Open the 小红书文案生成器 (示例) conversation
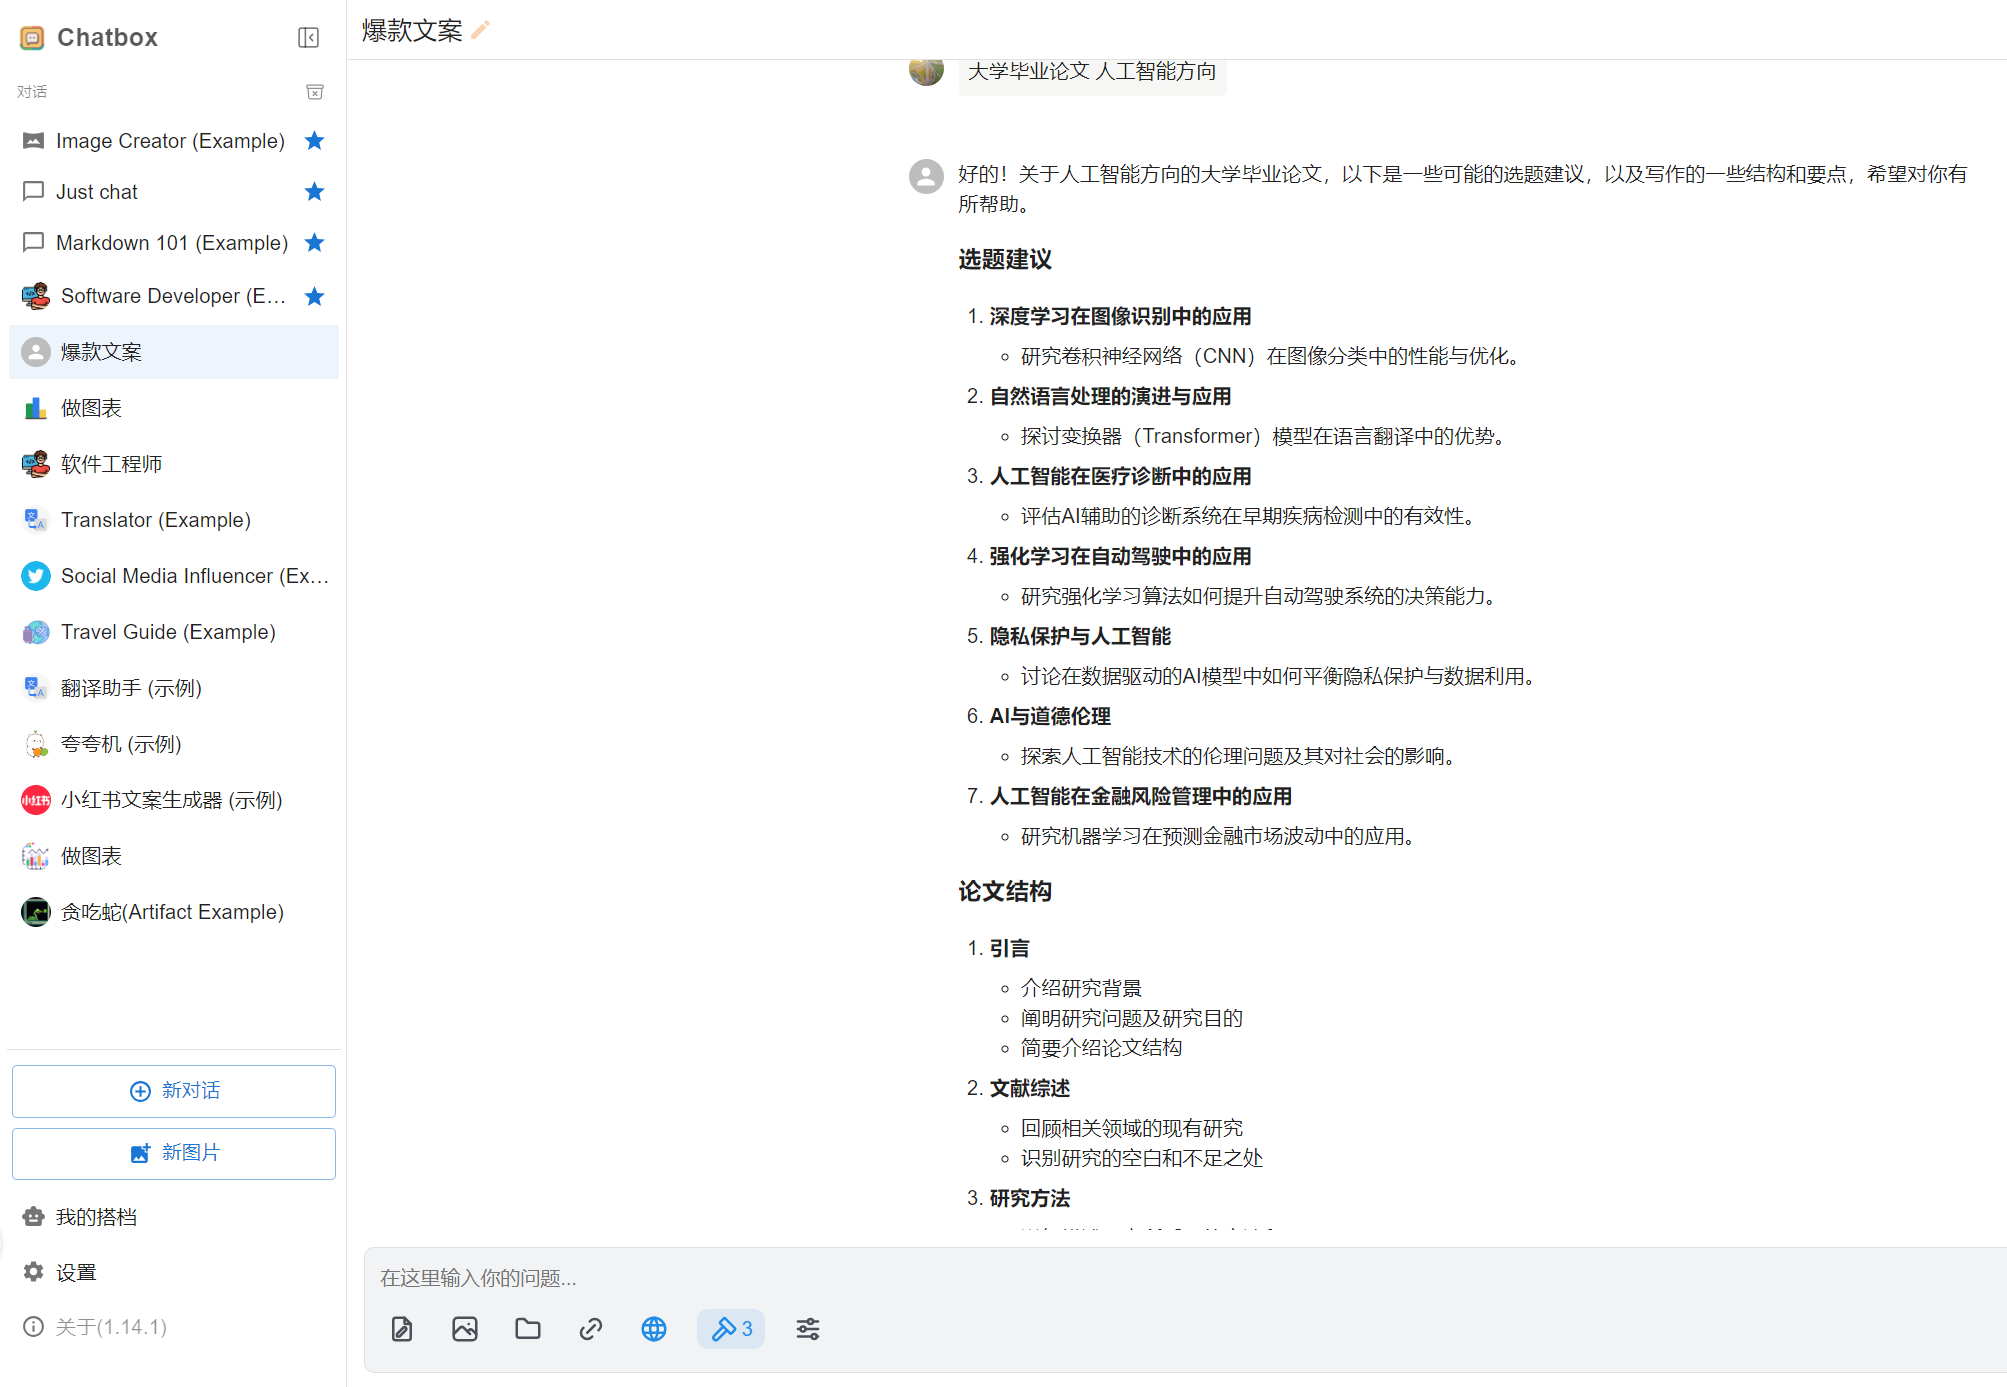 click(x=171, y=800)
